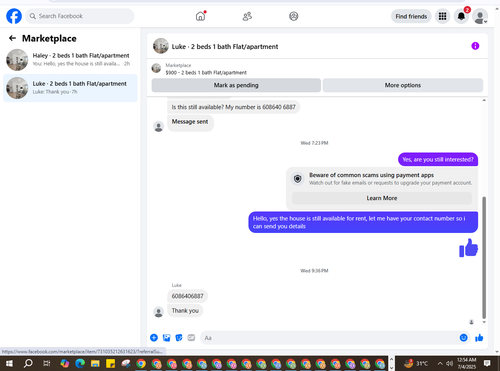Image resolution: width=500 pixels, height=371 pixels.
Task: Click the $900 listing title link
Action: pyautogui.click(x=206, y=72)
